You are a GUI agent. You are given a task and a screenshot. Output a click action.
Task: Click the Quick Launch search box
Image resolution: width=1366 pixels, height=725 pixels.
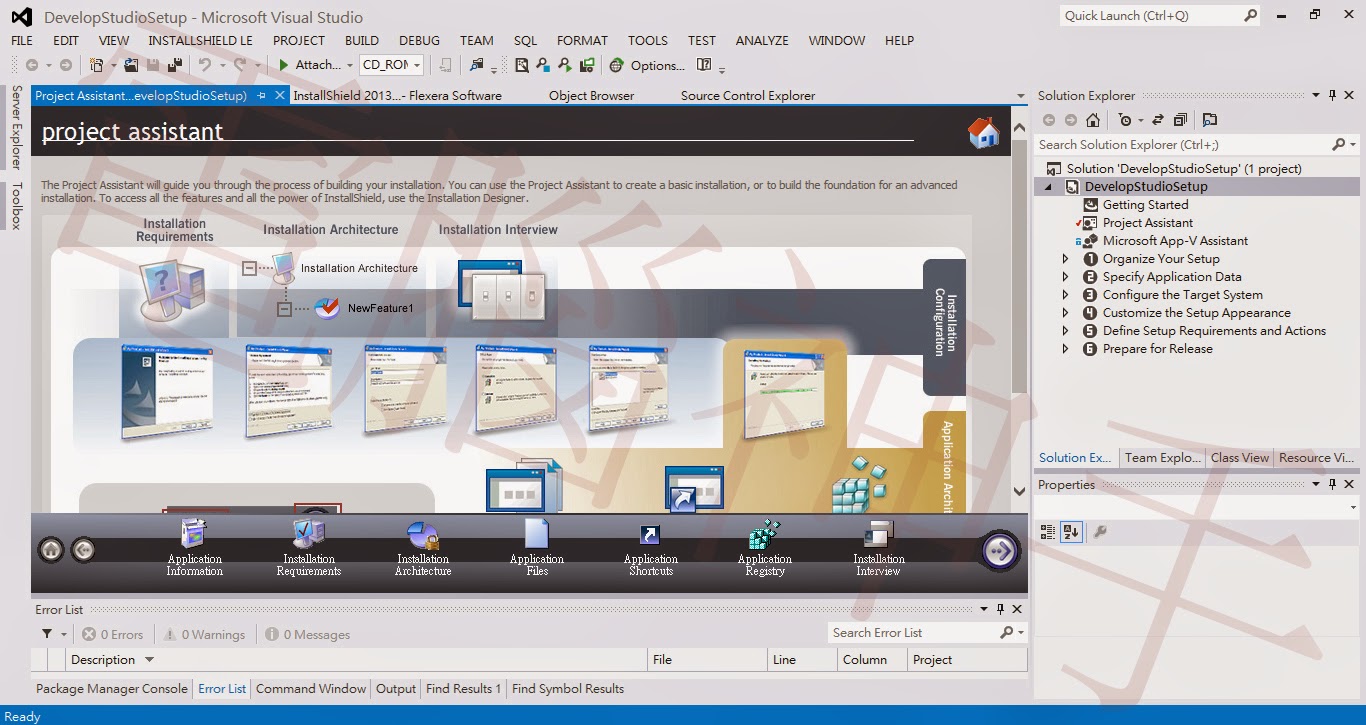pyautogui.click(x=1160, y=15)
